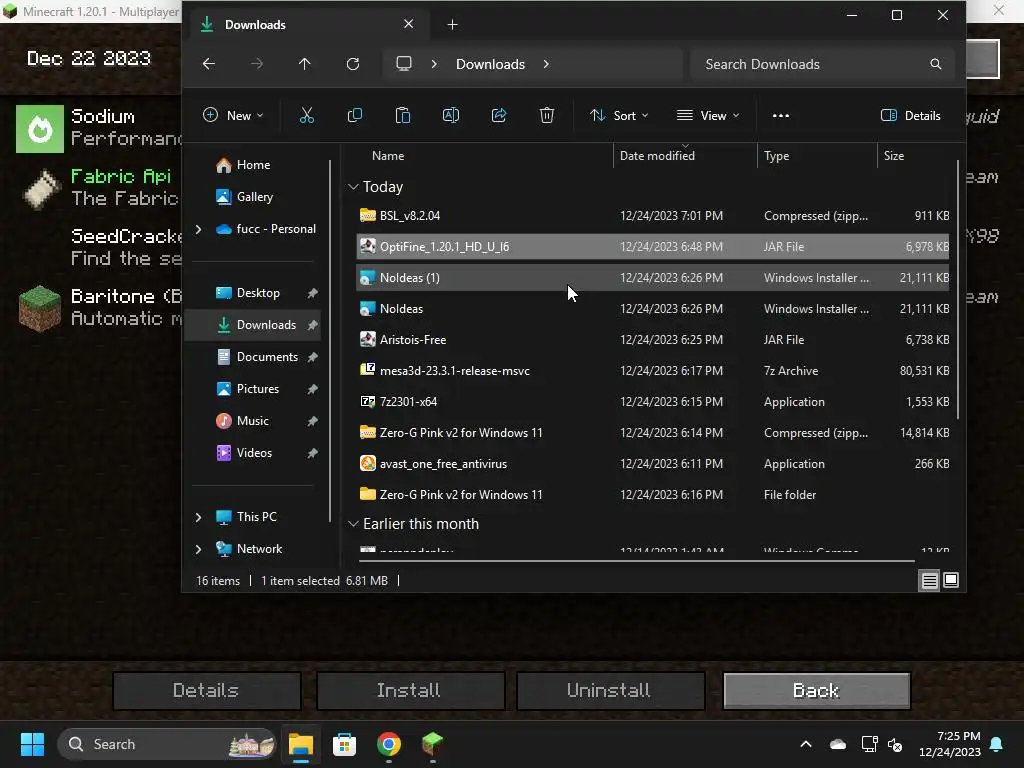Select the mesa3d-23.3.1-release-msvc archive
This screenshot has width=1024, height=768.
click(x=652, y=370)
